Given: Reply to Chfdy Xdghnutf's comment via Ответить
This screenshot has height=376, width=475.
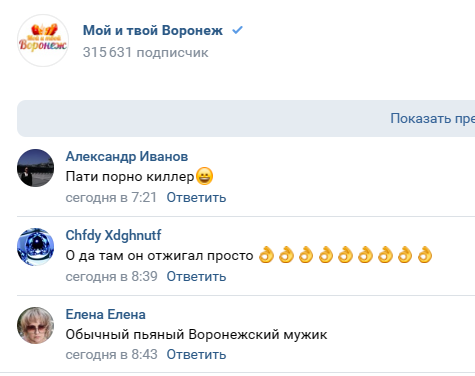Looking at the screenshot, I should [x=196, y=276].
